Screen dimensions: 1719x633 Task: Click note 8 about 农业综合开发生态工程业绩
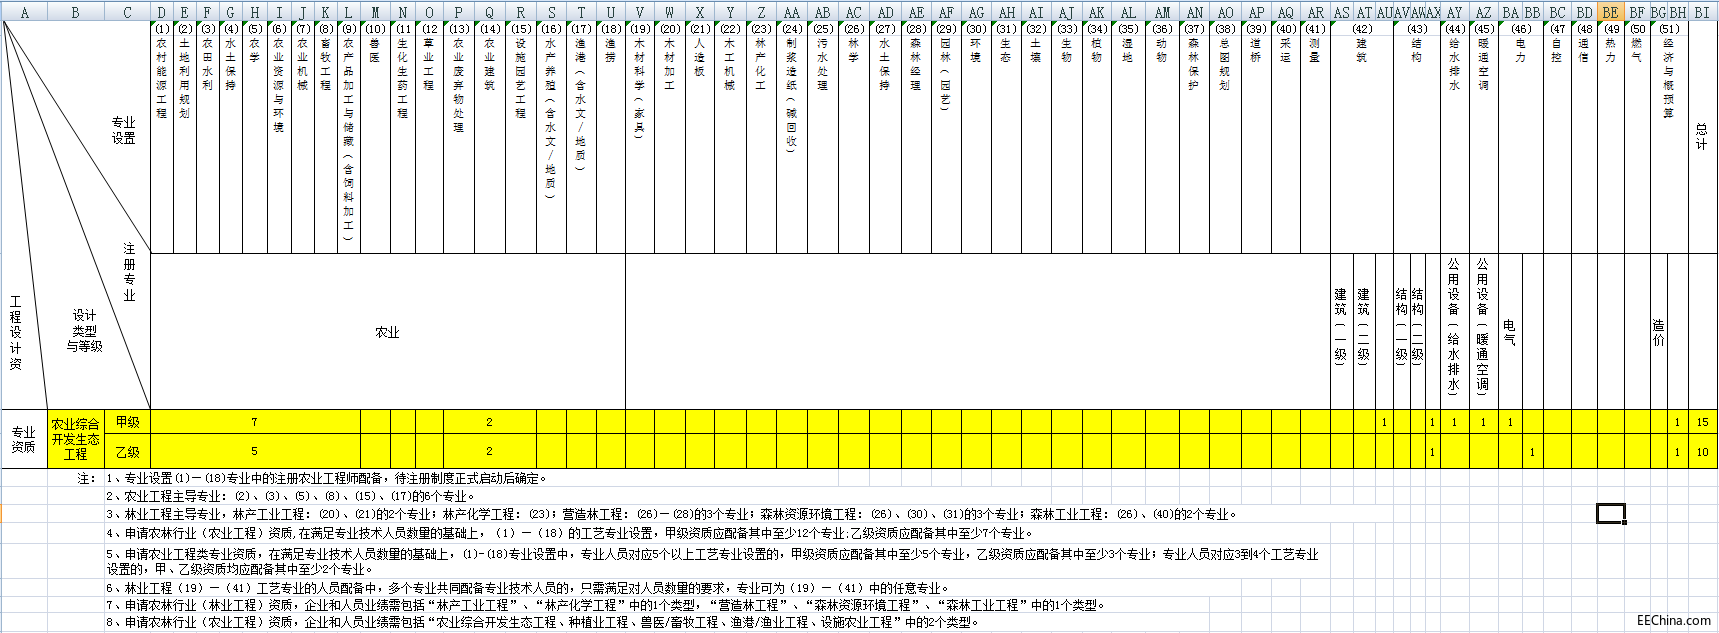click(543, 622)
